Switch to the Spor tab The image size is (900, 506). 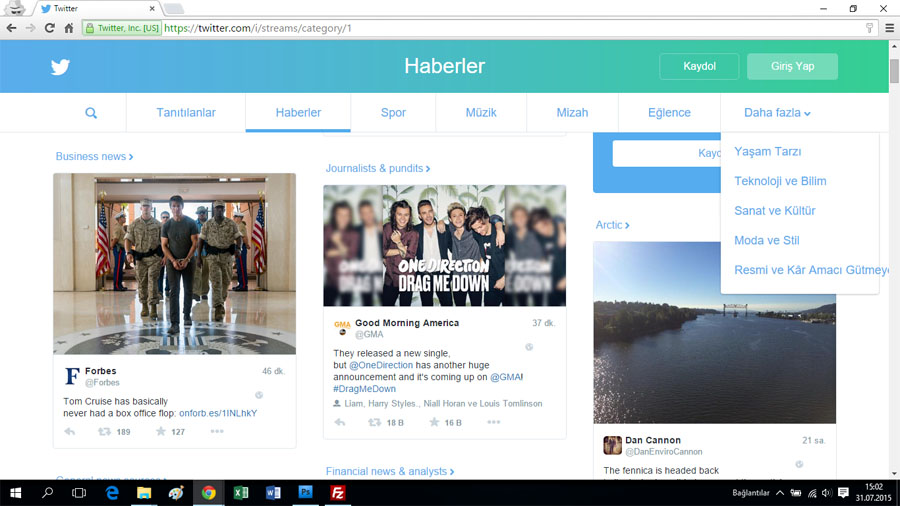(393, 113)
